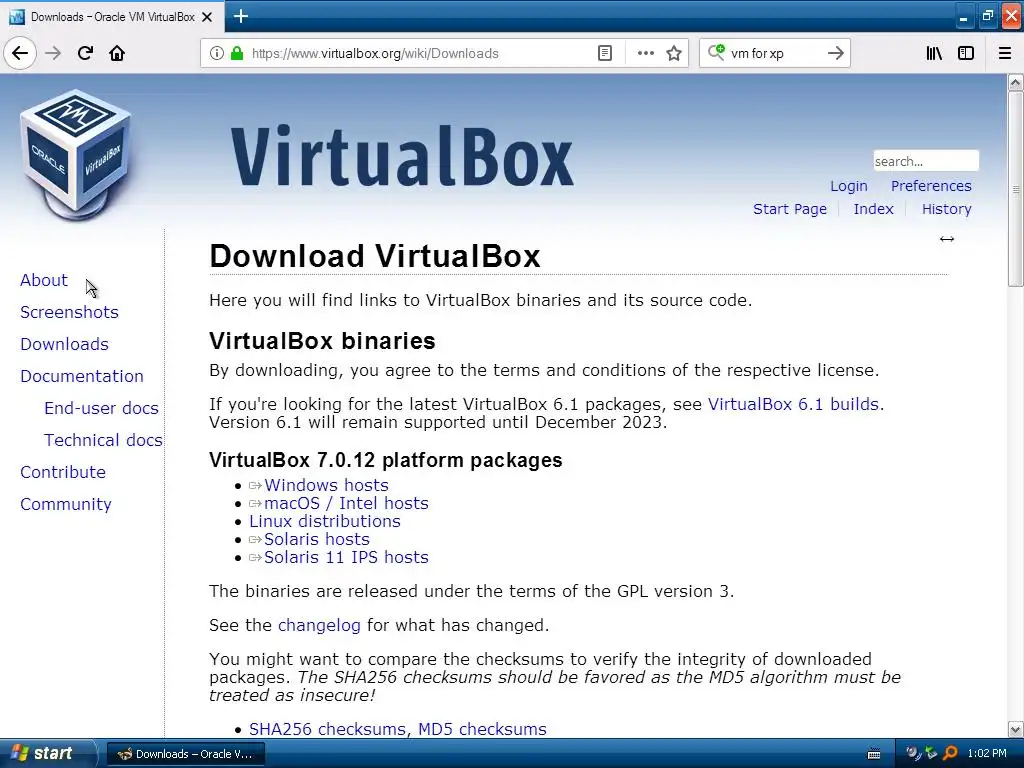Download the Windows hosts package

pos(326,485)
